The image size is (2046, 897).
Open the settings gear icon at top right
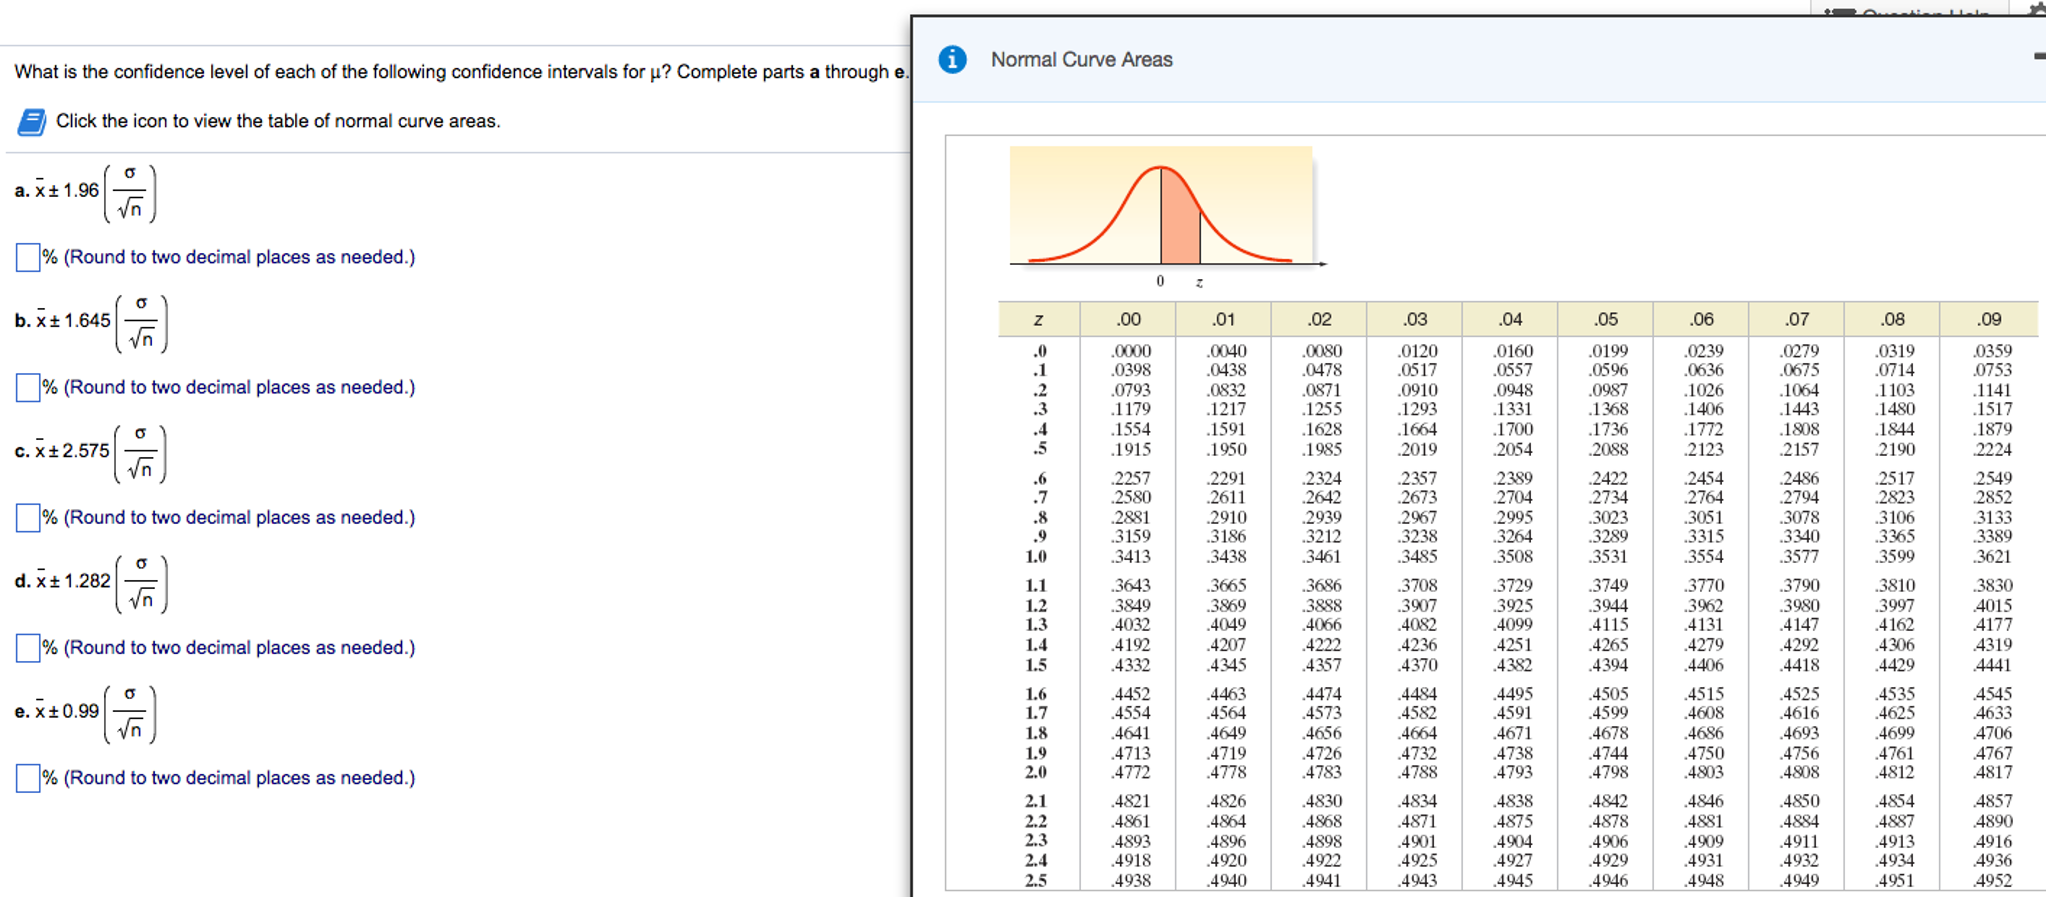coord(2036,8)
